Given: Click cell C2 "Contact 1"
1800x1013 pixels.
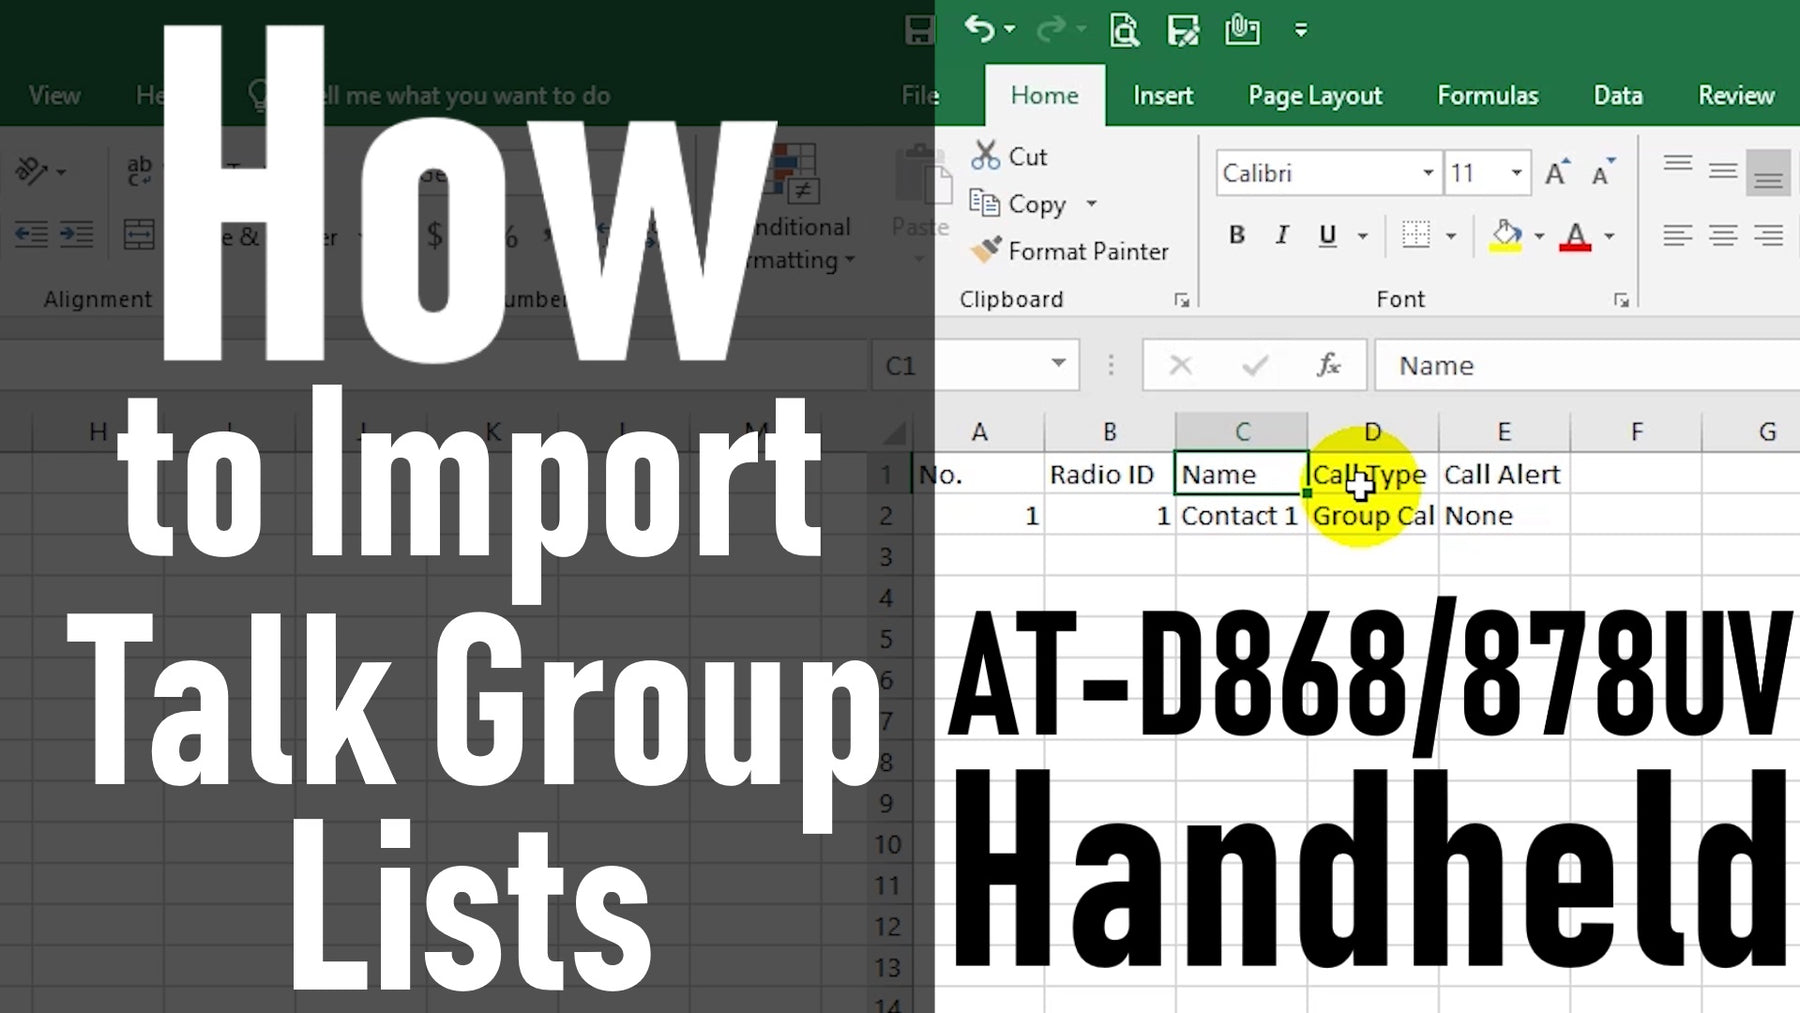Looking at the screenshot, I should pyautogui.click(x=1241, y=516).
